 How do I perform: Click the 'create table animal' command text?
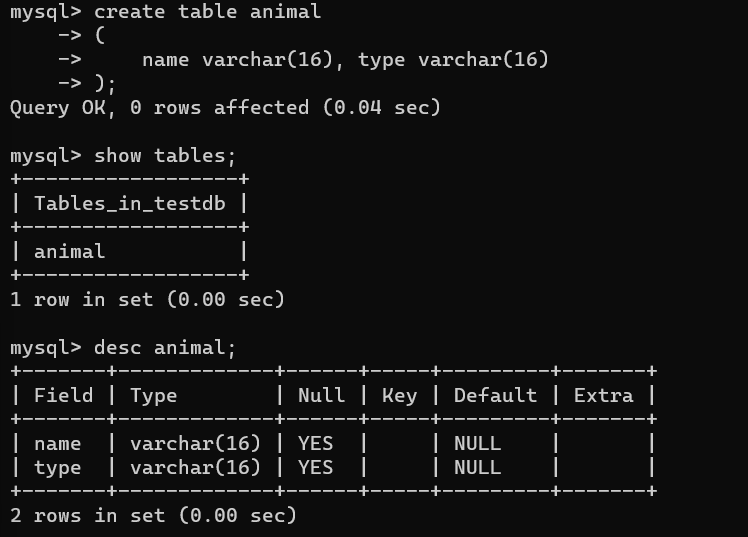coord(208,11)
